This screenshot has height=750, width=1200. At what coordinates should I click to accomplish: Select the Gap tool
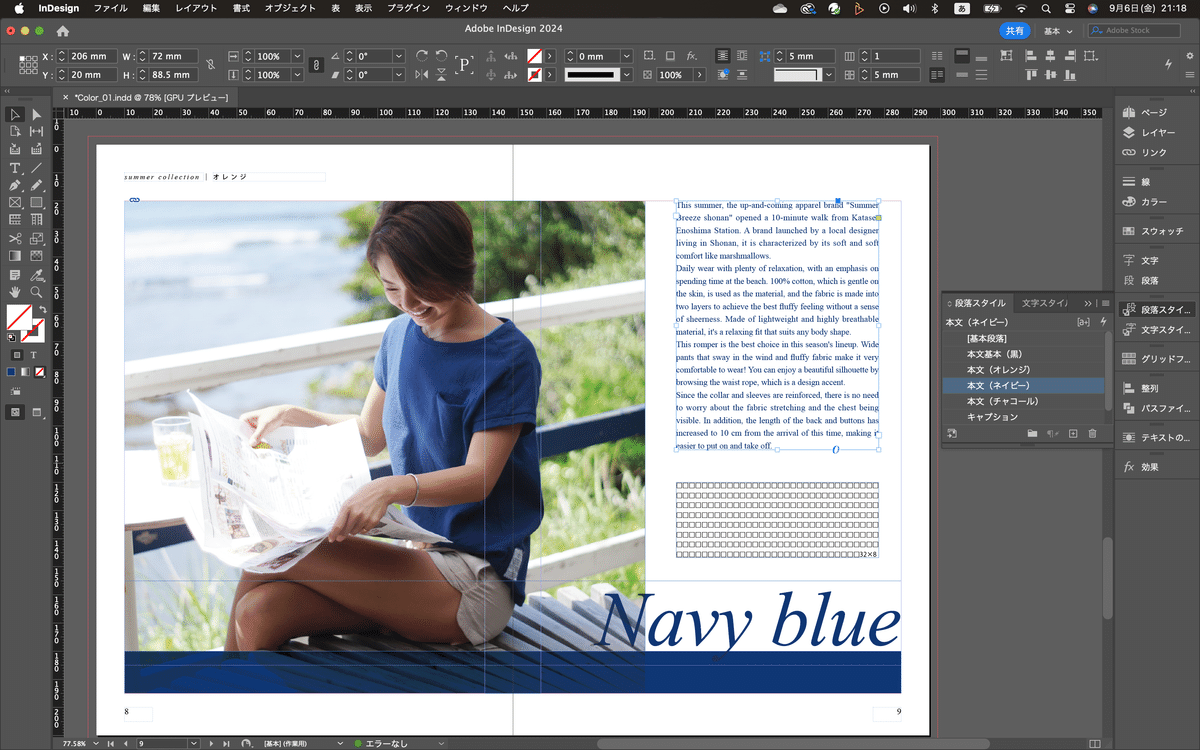36,131
